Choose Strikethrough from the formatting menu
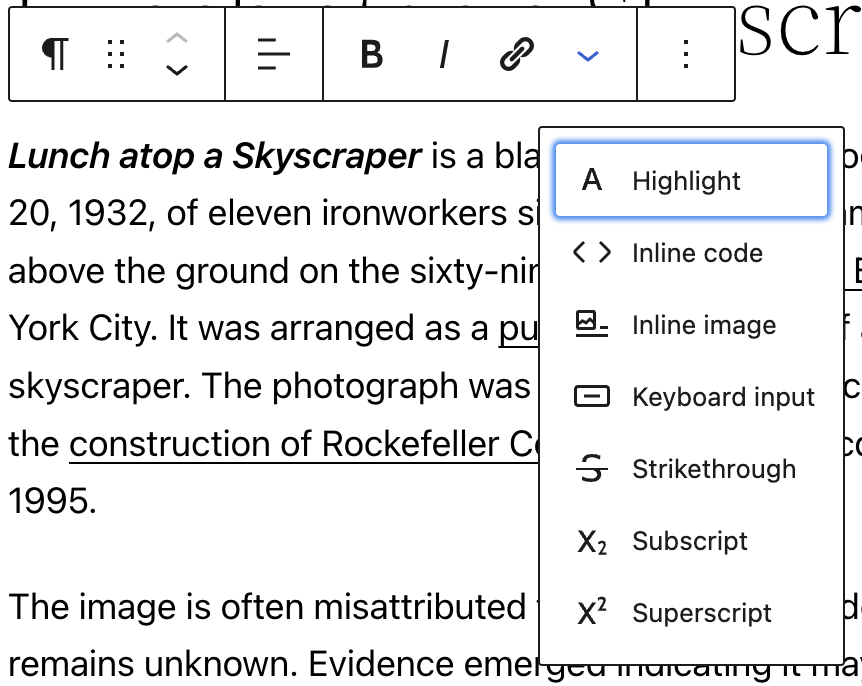 pos(713,468)
